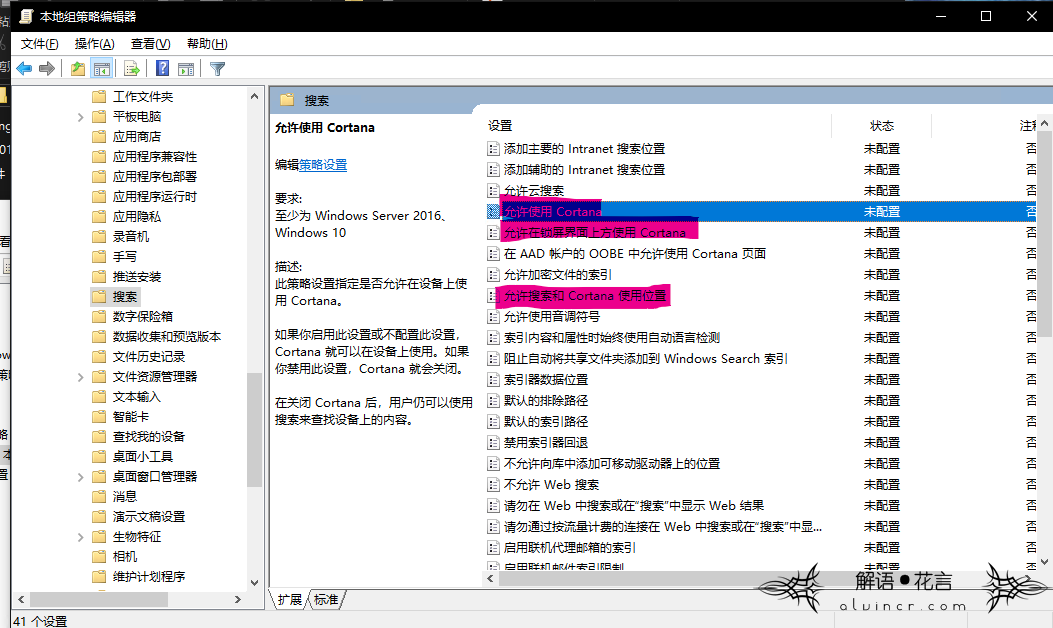This screenshot has height=628, width=1053.
Task: Click the 相机 folder icon
Action: [99, 557]
